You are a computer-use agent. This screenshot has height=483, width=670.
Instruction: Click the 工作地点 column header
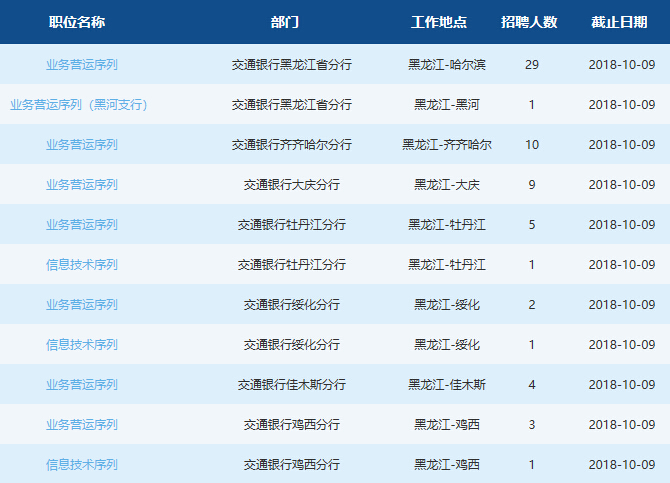439,22
